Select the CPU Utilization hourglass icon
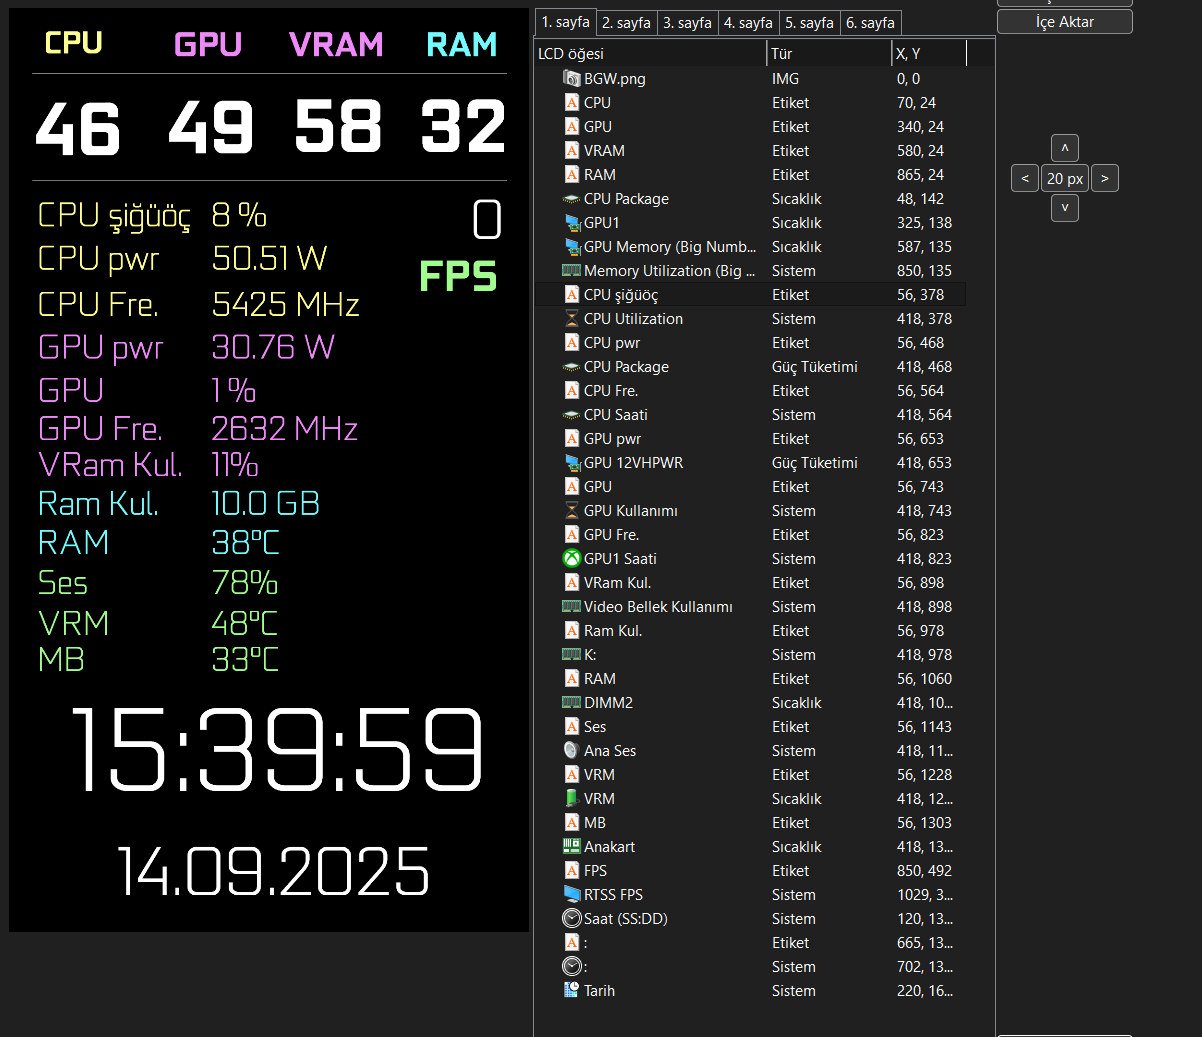Image resolution: width=1202 pixels, height=1037 pixels. tap(572, 318)
